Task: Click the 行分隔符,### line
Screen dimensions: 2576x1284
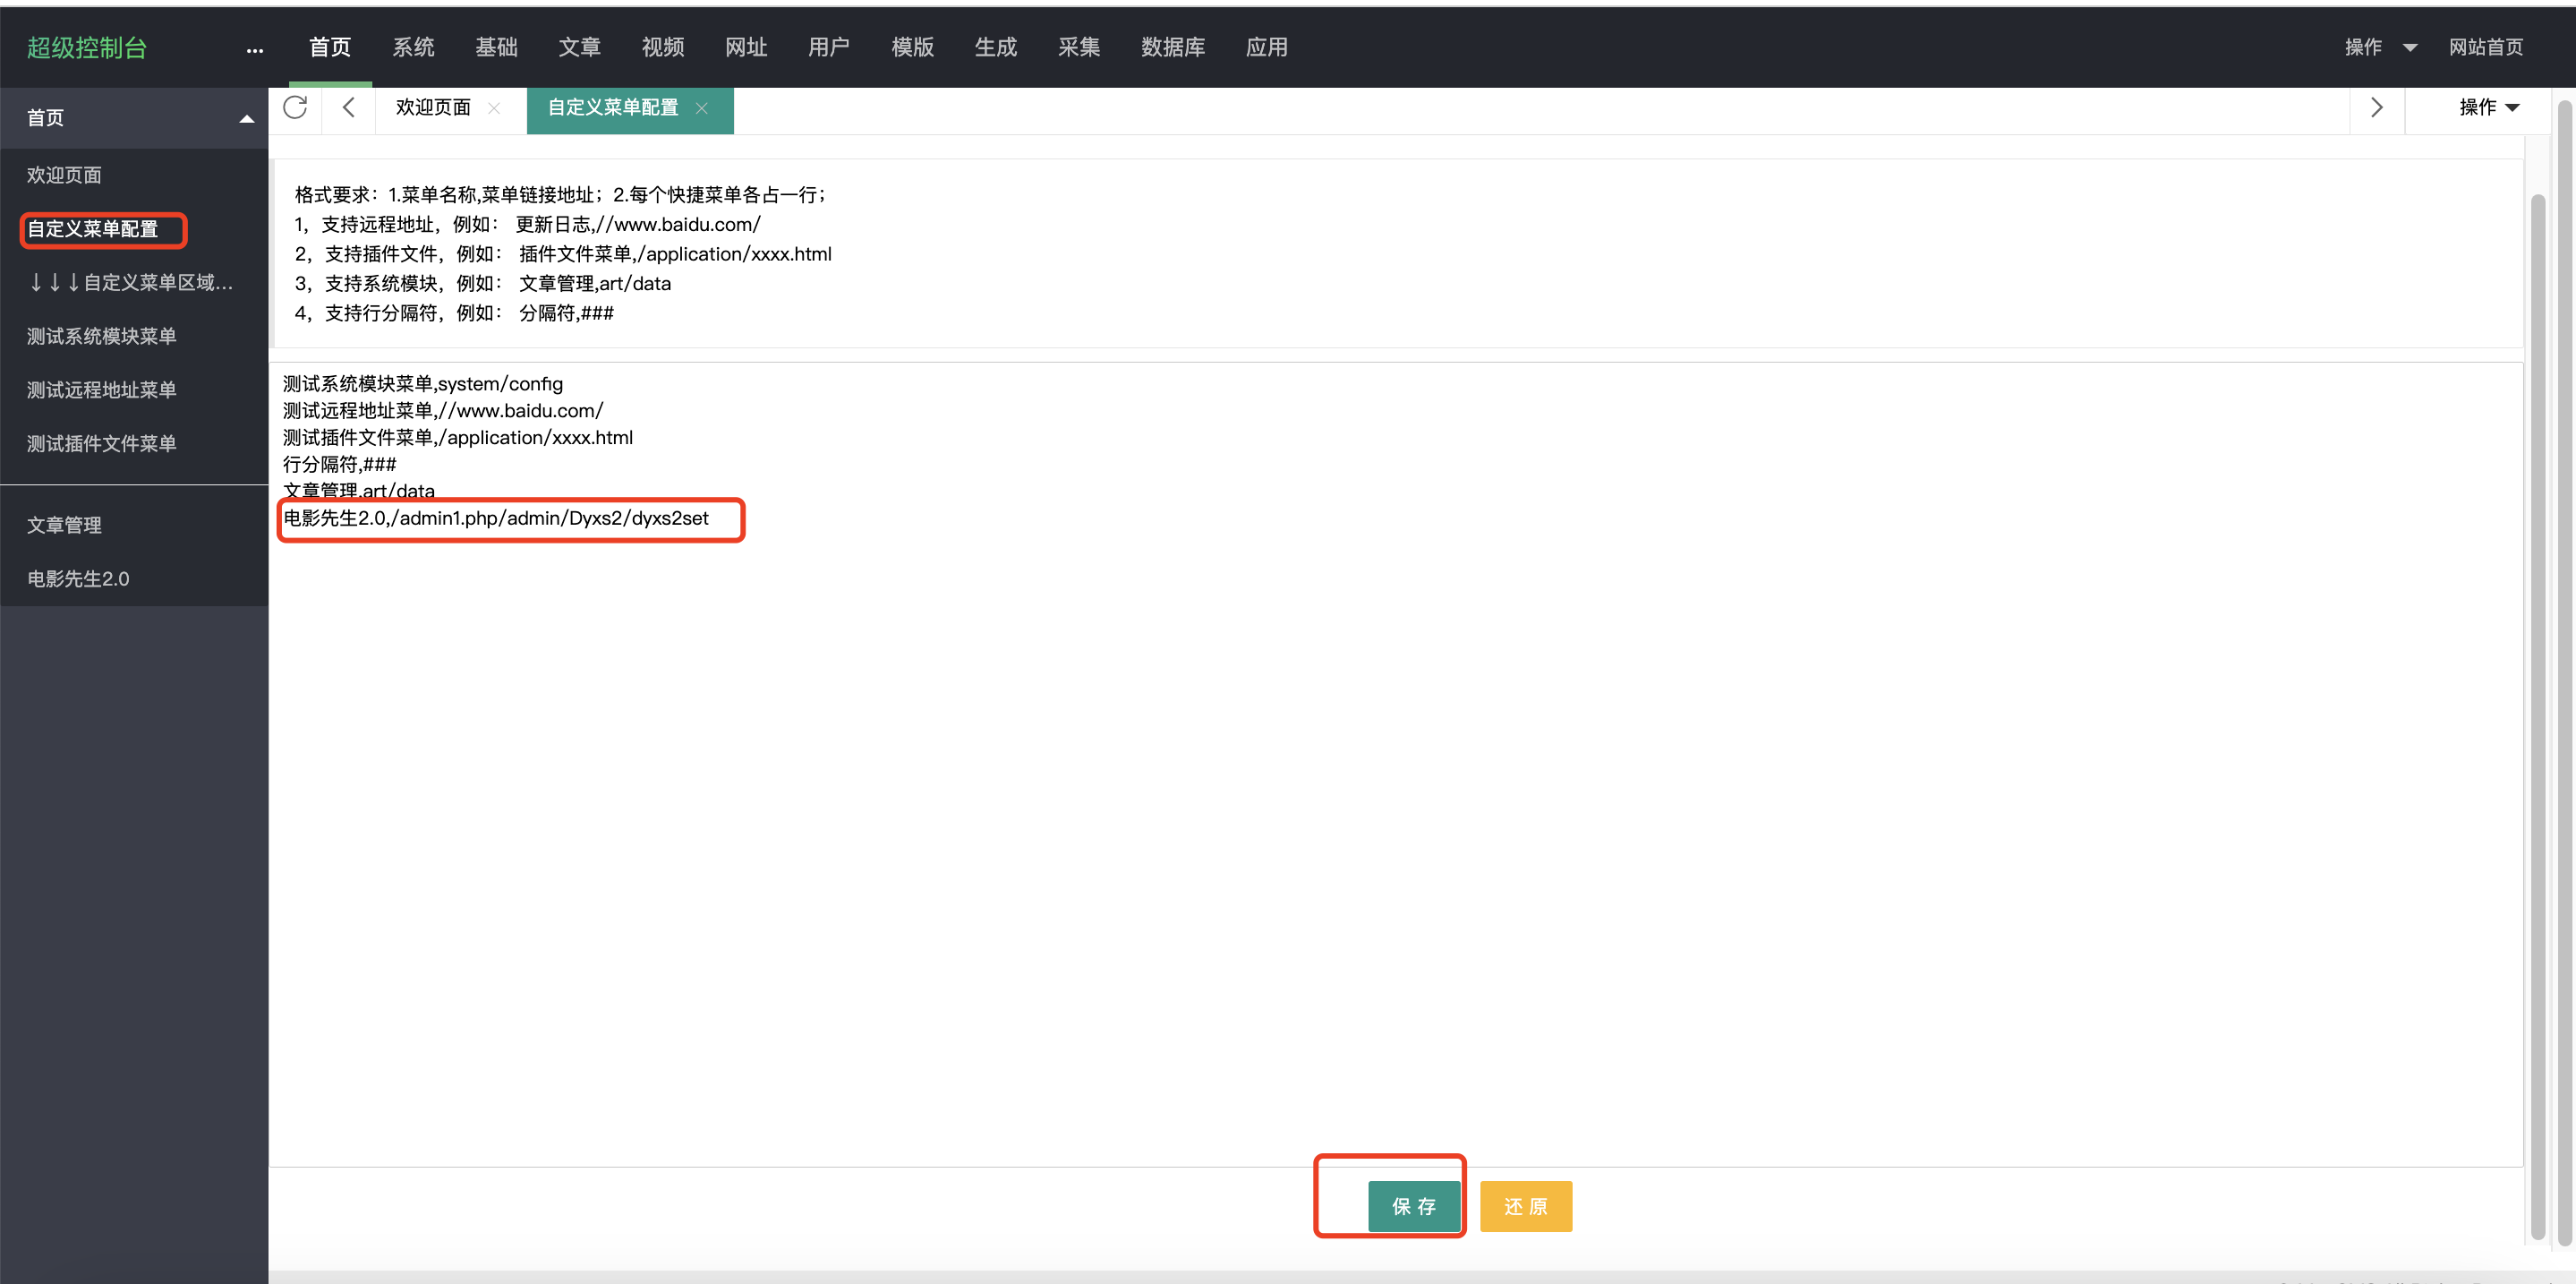Action: click(x=340, y=465)
